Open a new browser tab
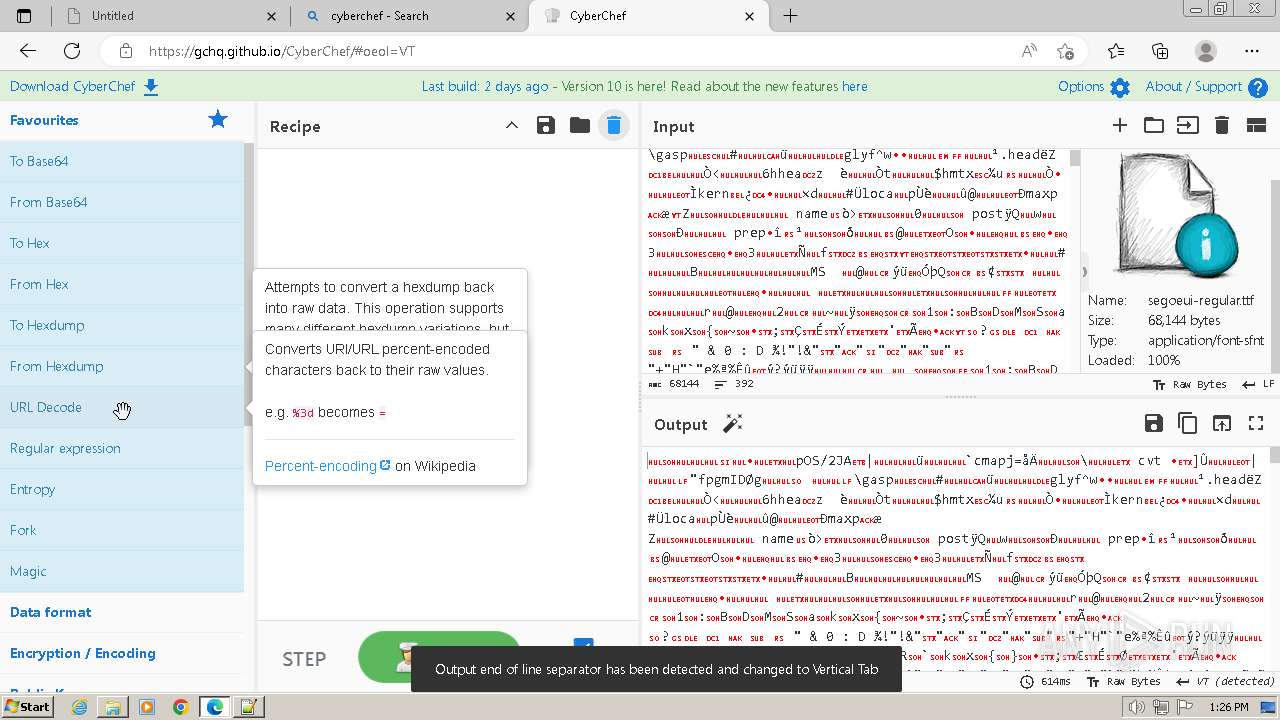The width and height of the screenshot is (1280, 720). [x=790, y=16]
